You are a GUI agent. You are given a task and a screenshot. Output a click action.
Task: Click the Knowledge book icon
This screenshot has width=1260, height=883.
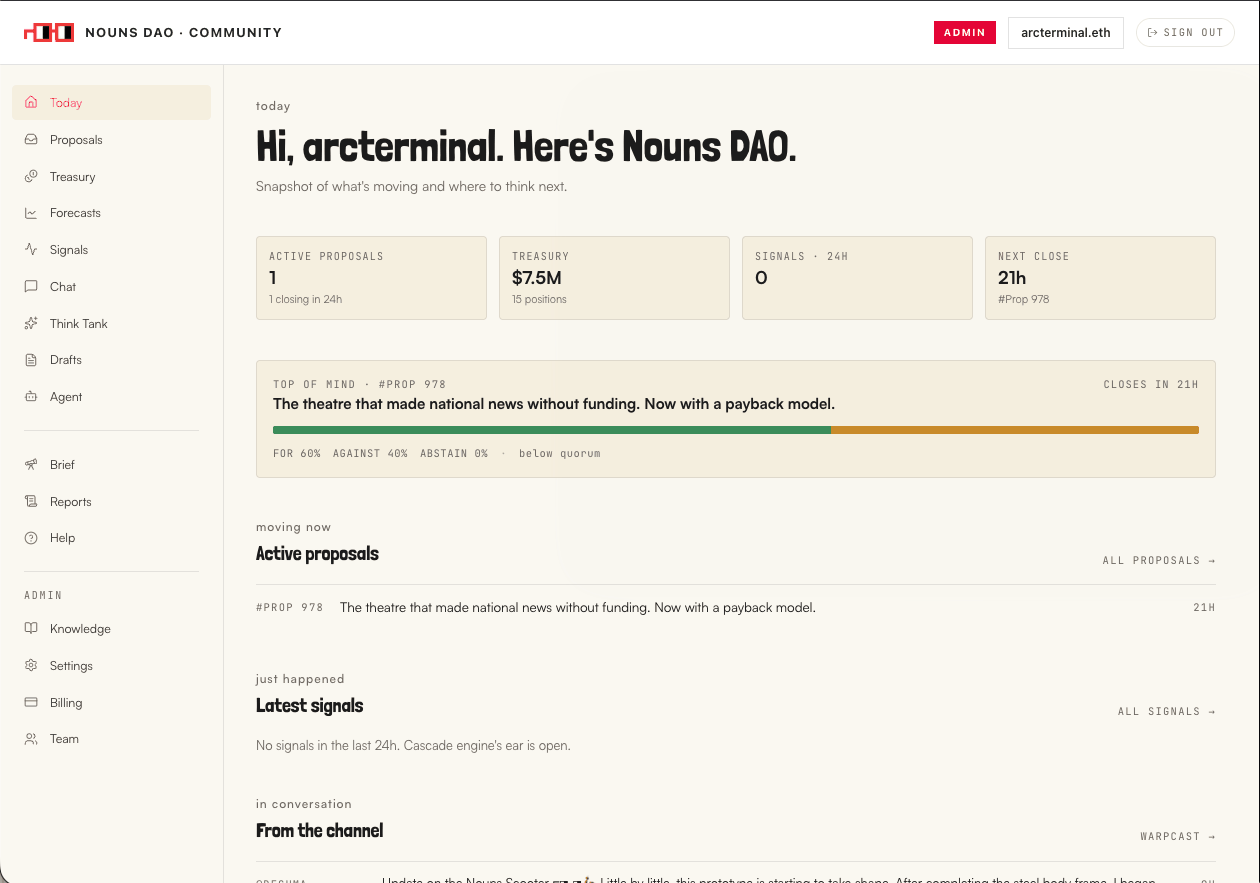(x=31, y=629)
